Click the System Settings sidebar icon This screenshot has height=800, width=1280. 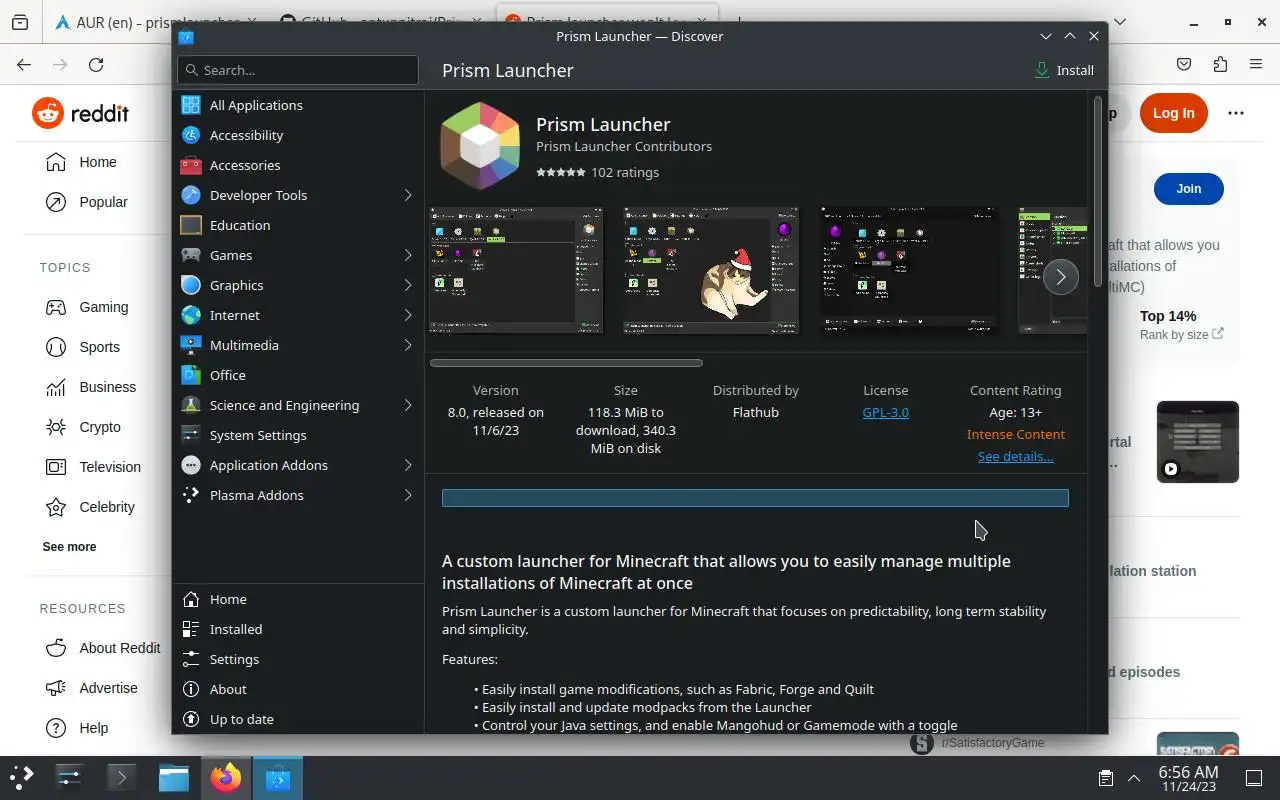[191, 435]
